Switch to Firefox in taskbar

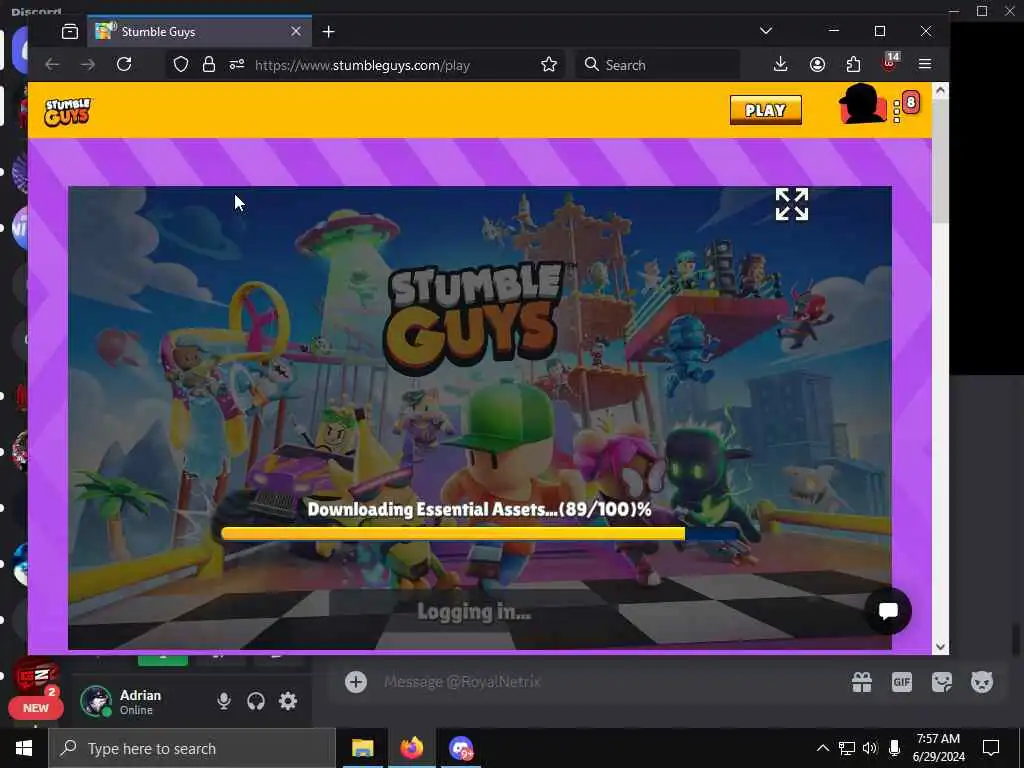coord(411,748)
